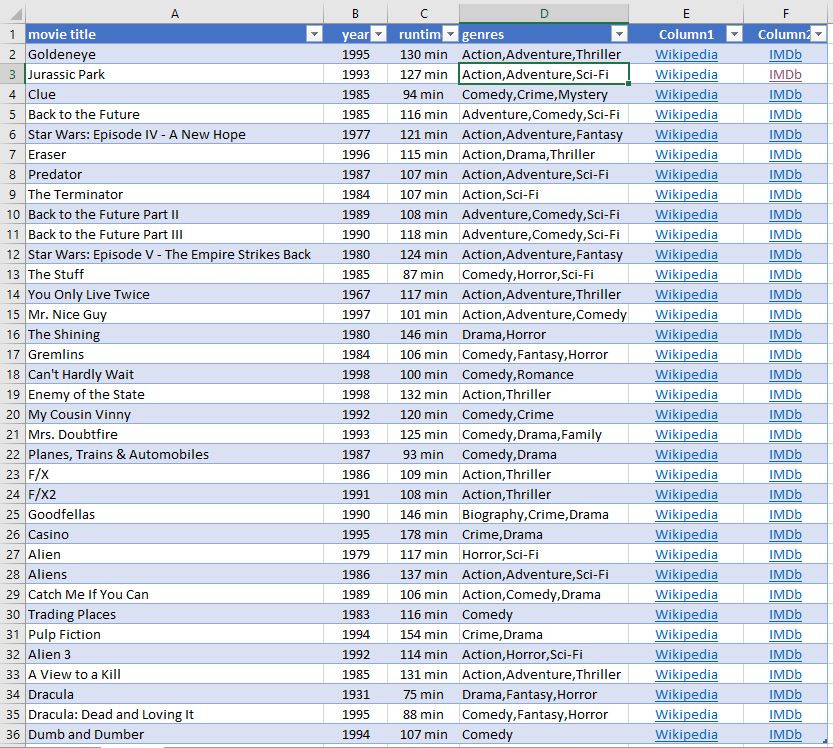Open Wikipedia link for Clue
The width and height of the screenshot is (833, 748).
[x=686, y=95]
